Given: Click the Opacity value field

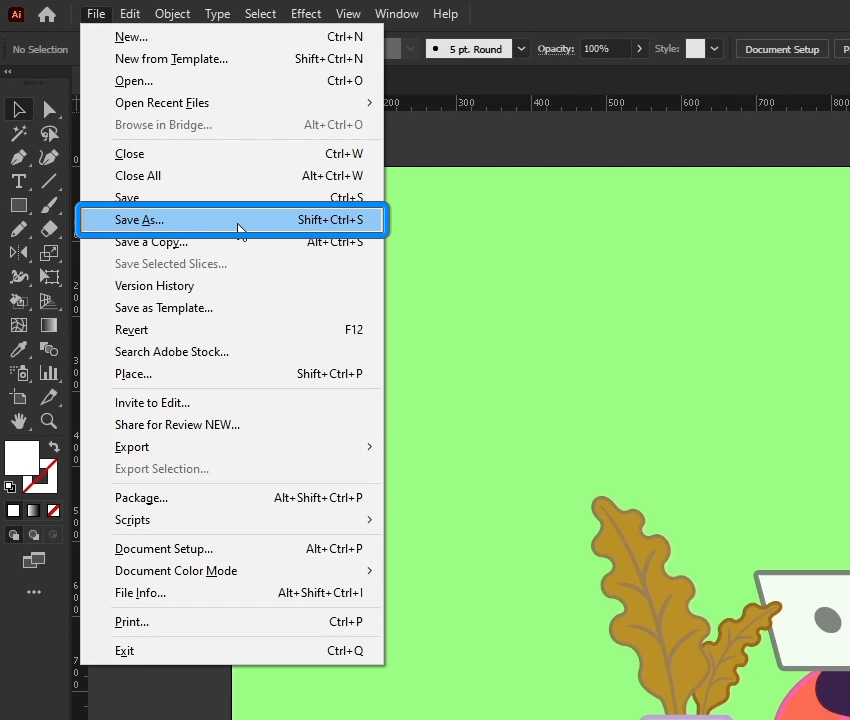Looking at the screenshot, I should coord(604,49).
